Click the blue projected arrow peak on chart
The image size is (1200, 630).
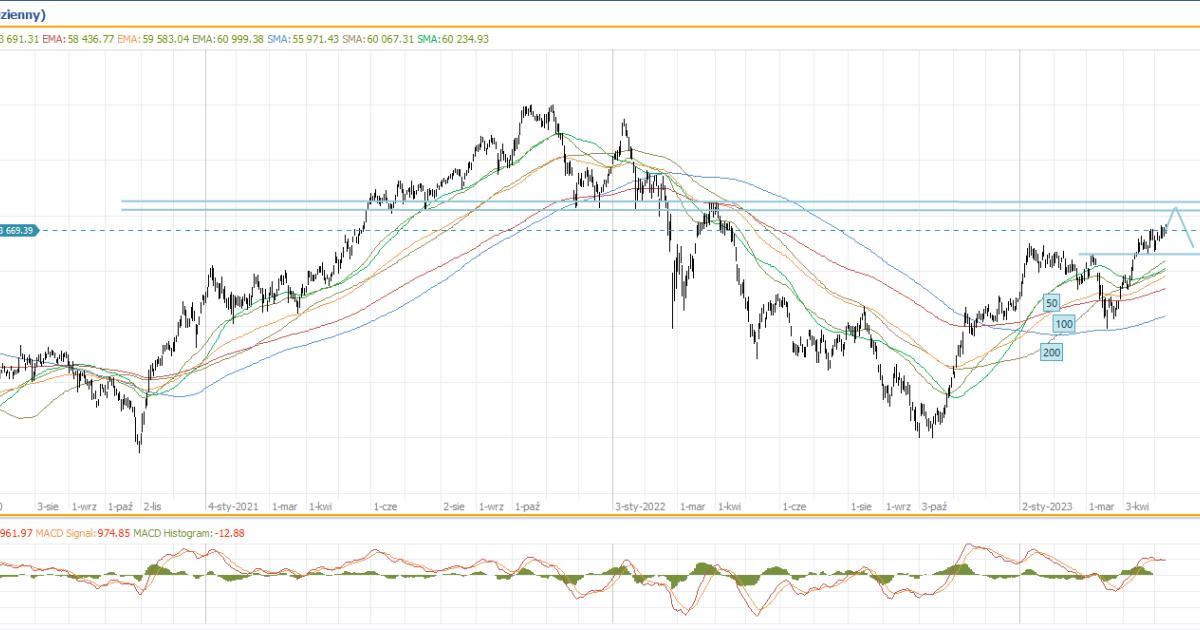pyautogui.click(x=1178, y=208)
